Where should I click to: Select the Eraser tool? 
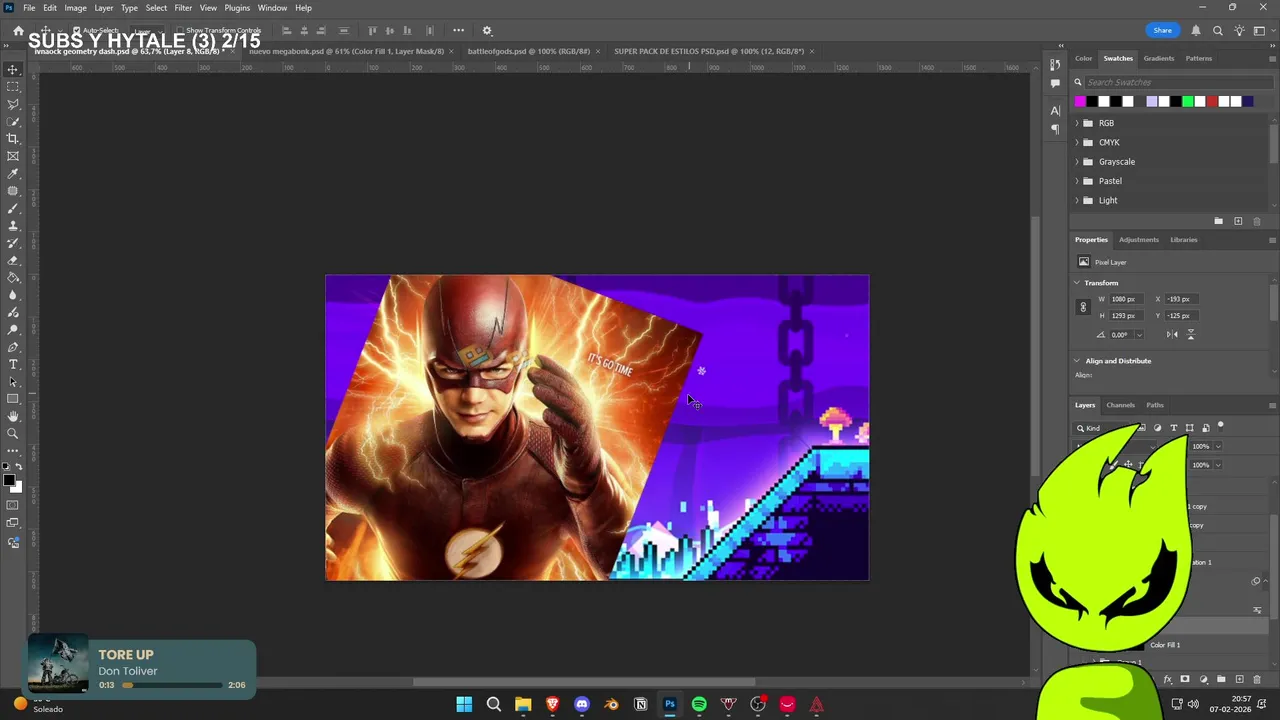tap(13, 260)
